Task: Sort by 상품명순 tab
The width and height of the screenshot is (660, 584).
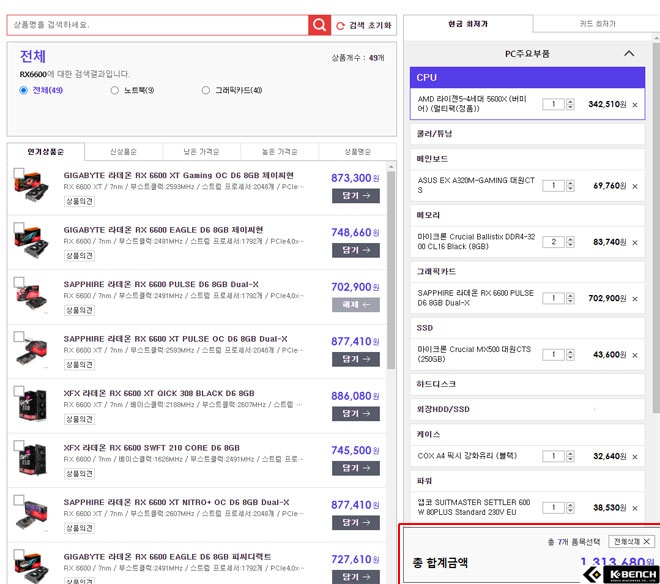Action: [x=357, y=152]
